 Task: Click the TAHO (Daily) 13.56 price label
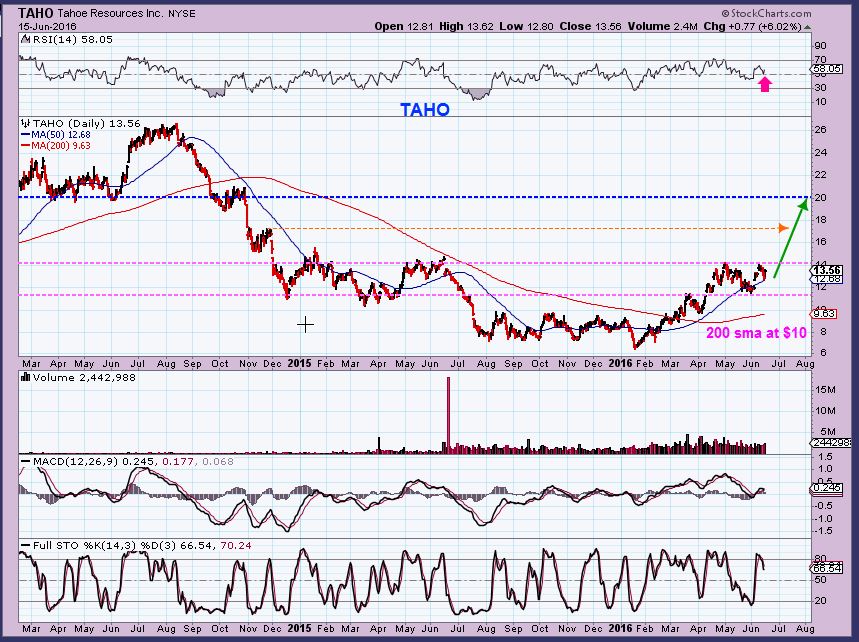tap(87, 124)
